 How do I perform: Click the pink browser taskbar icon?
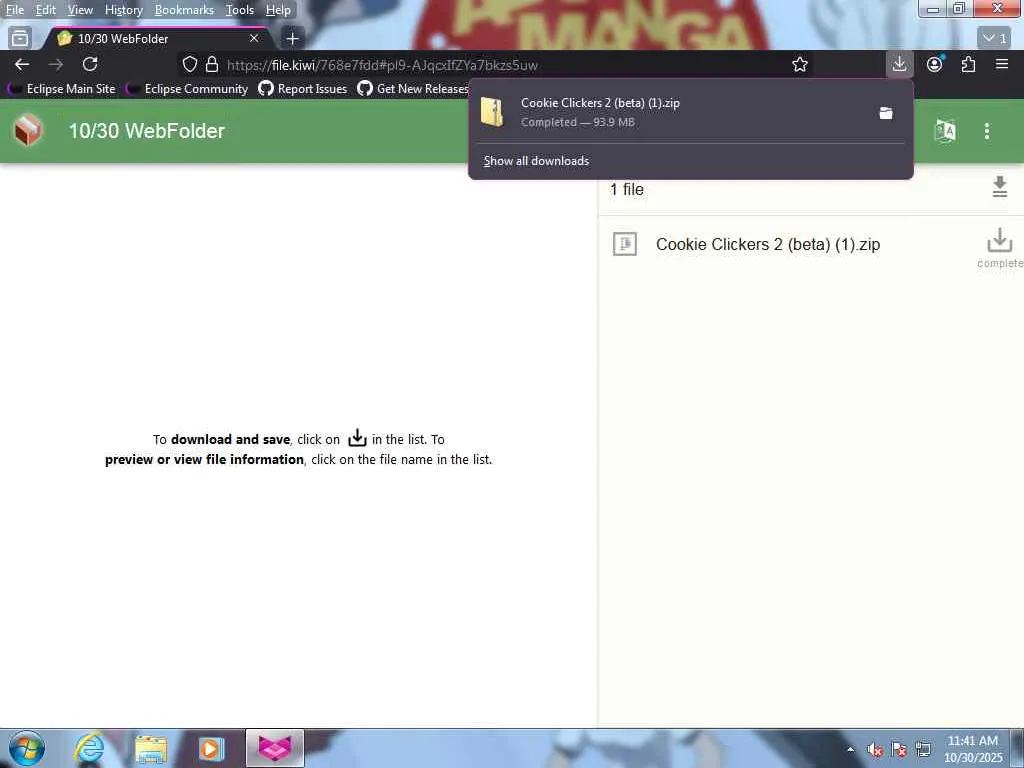pos(275,748)
